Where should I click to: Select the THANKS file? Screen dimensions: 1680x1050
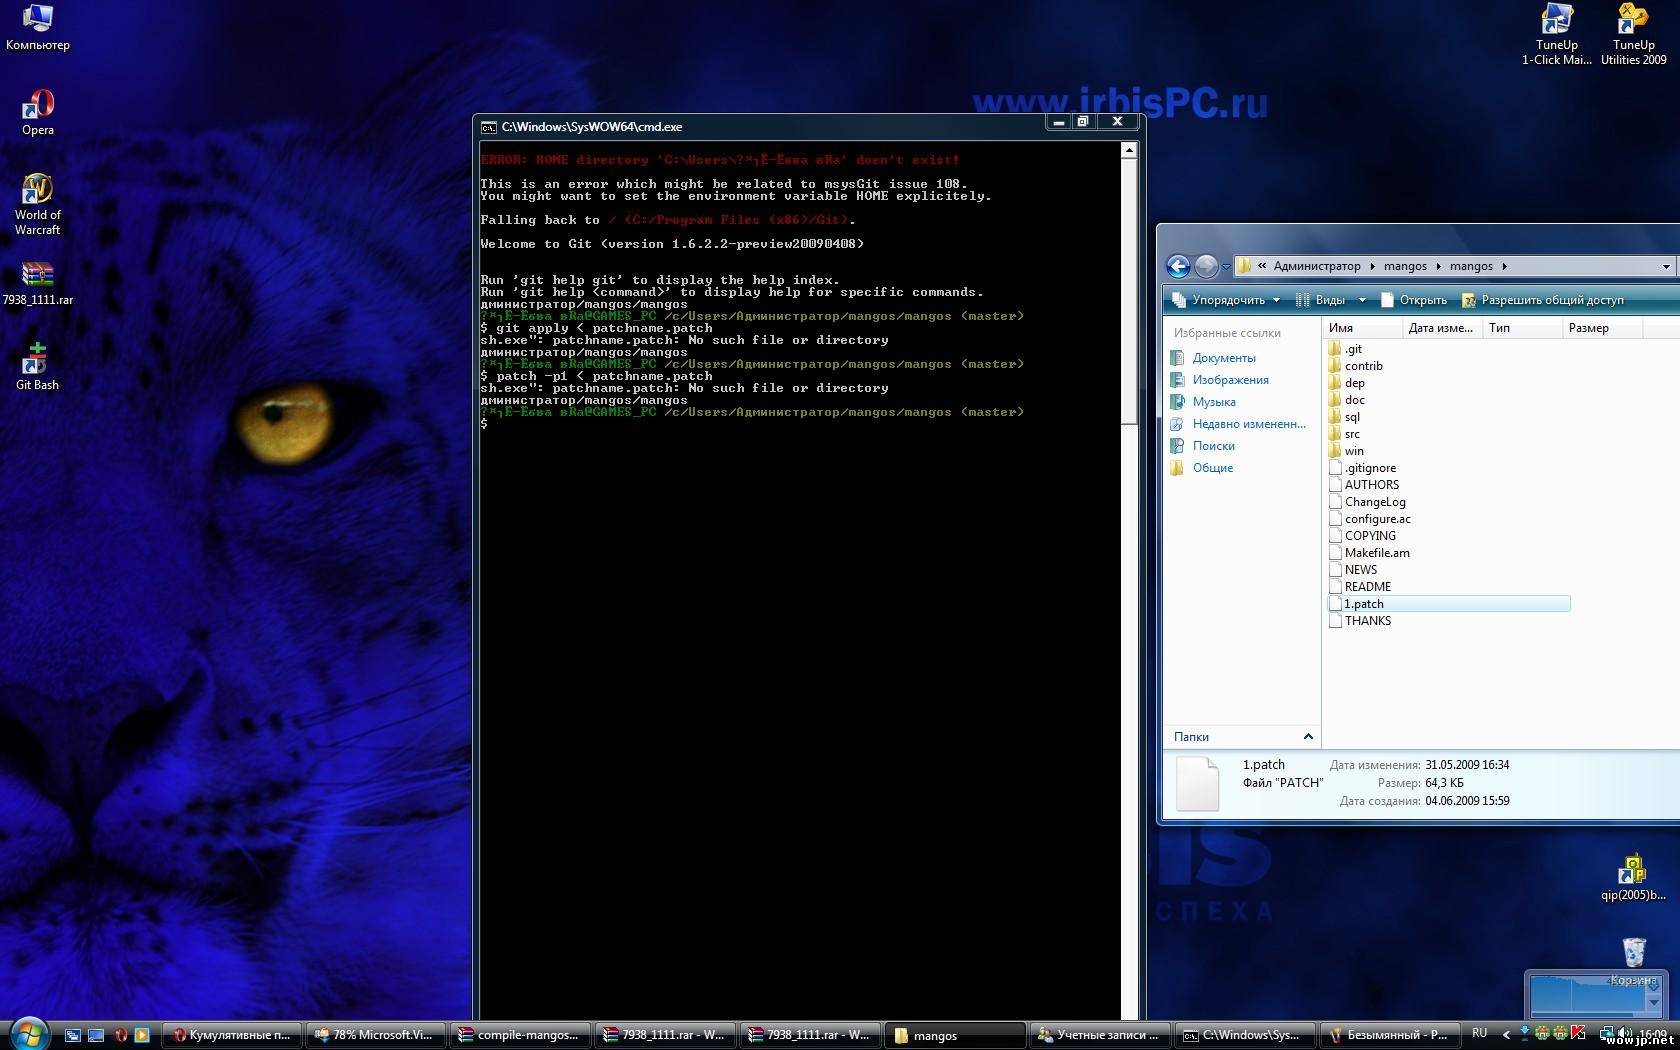pyautogui.click(x=1360, y=621)
